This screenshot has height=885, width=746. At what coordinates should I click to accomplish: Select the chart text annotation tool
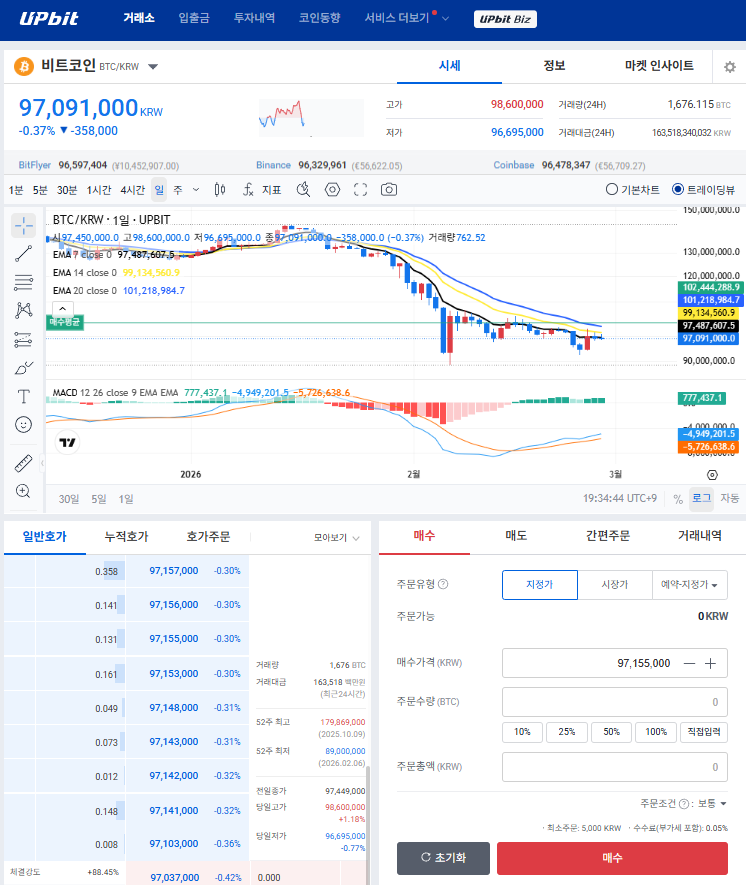[23, 396]
